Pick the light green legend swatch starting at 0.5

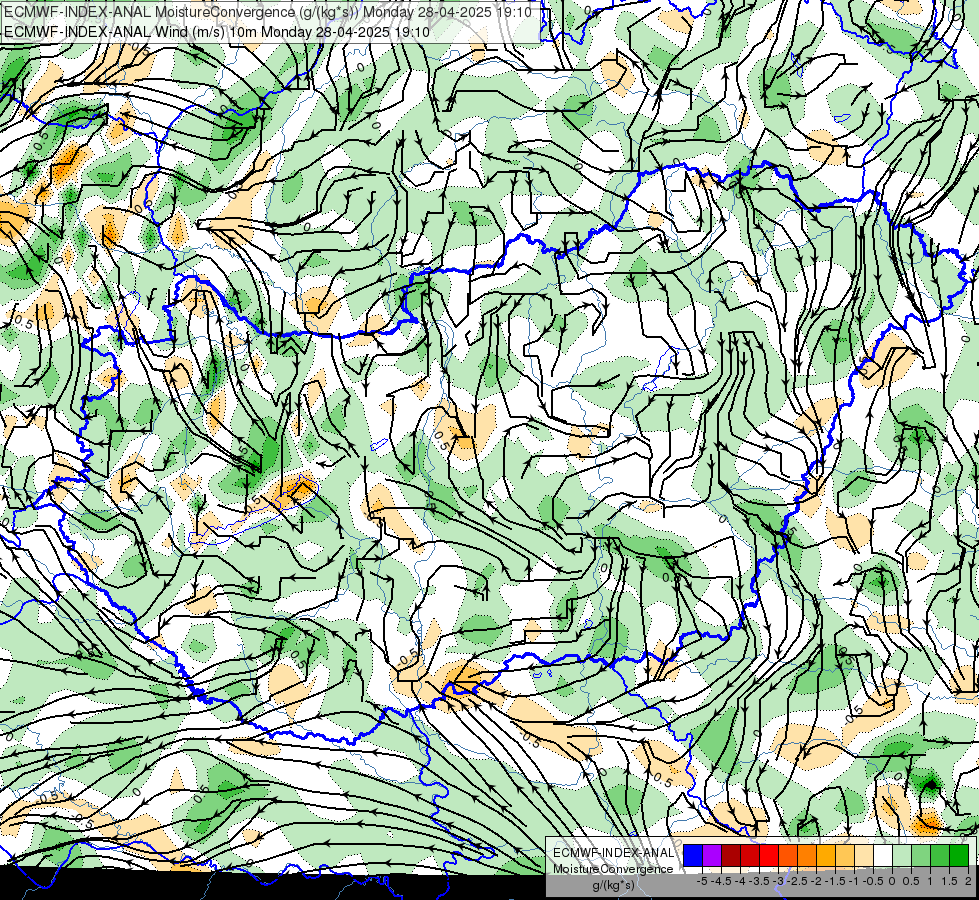922,856
